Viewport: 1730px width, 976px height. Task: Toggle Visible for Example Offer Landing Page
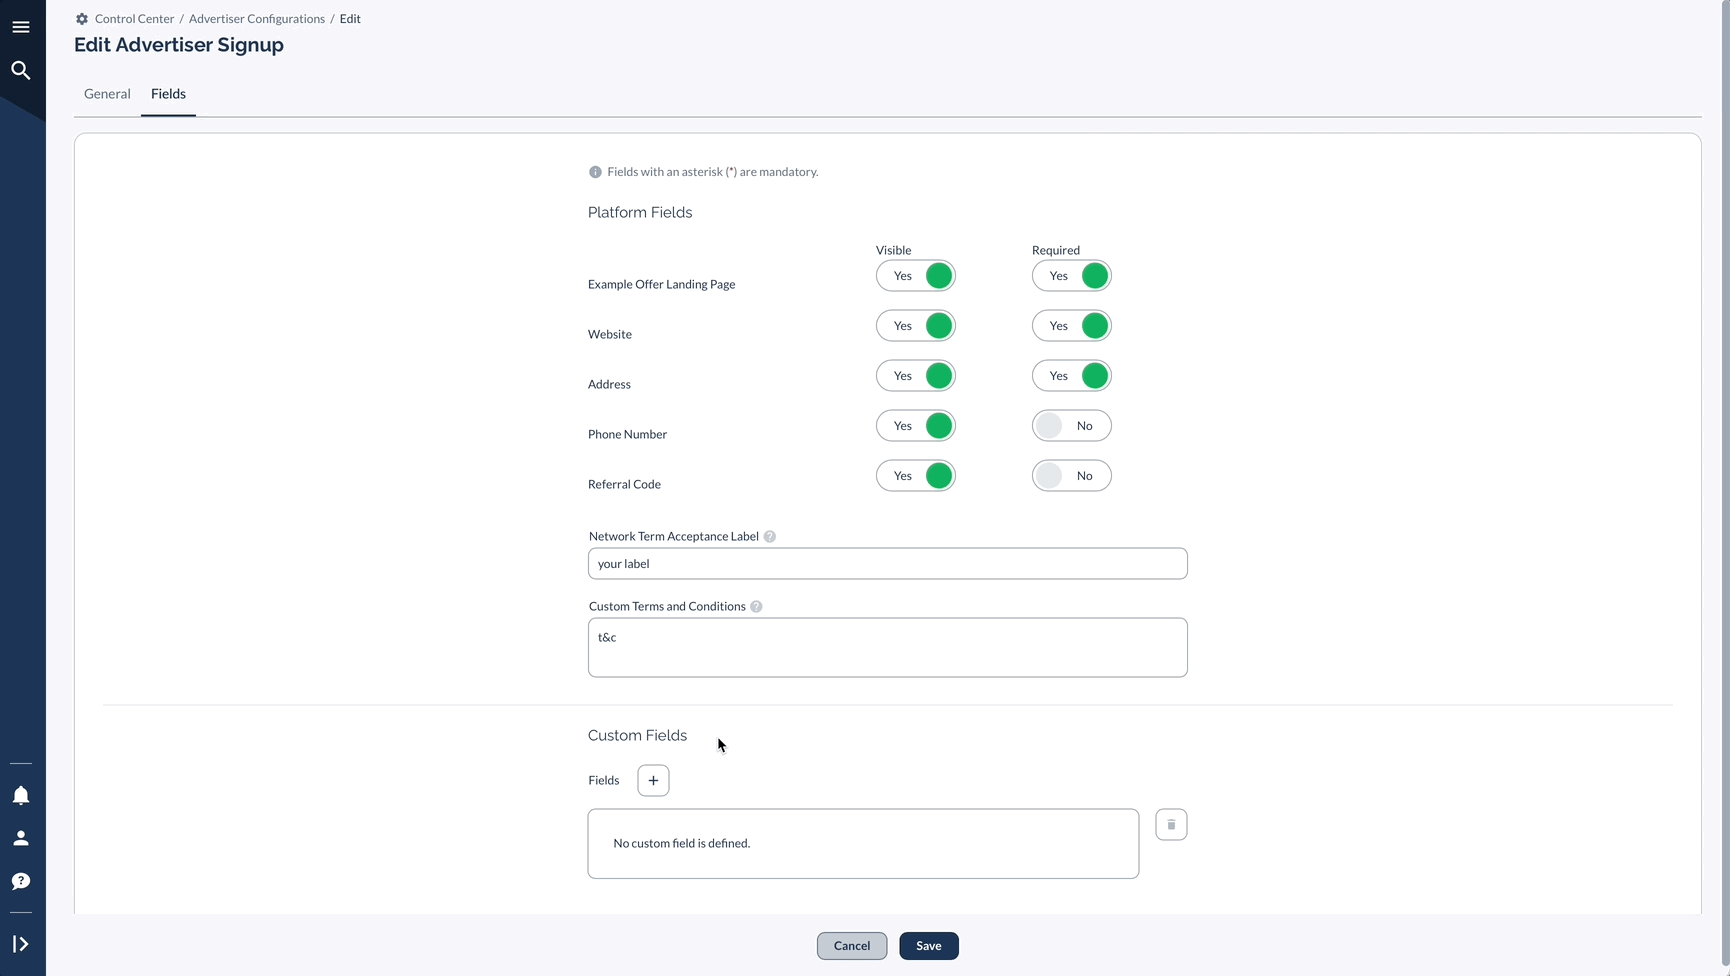(x=916, y=276)
